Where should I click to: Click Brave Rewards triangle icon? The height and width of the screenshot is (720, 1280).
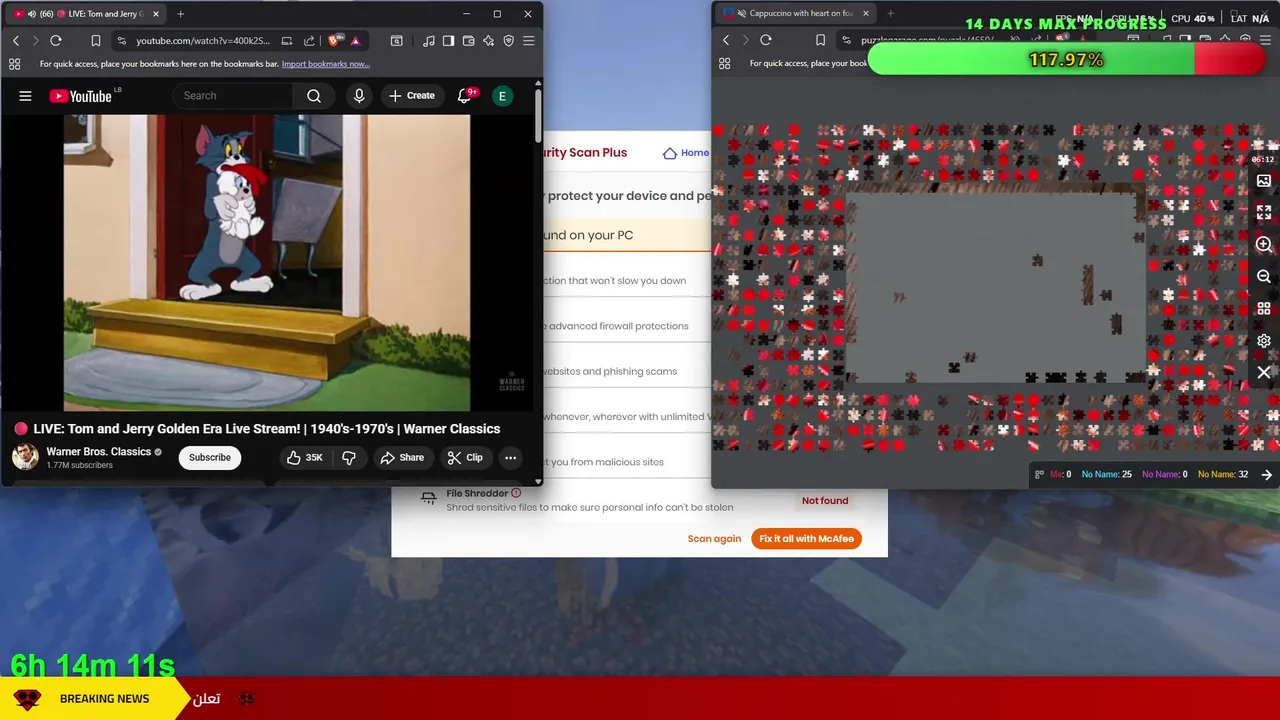point(355,41)
